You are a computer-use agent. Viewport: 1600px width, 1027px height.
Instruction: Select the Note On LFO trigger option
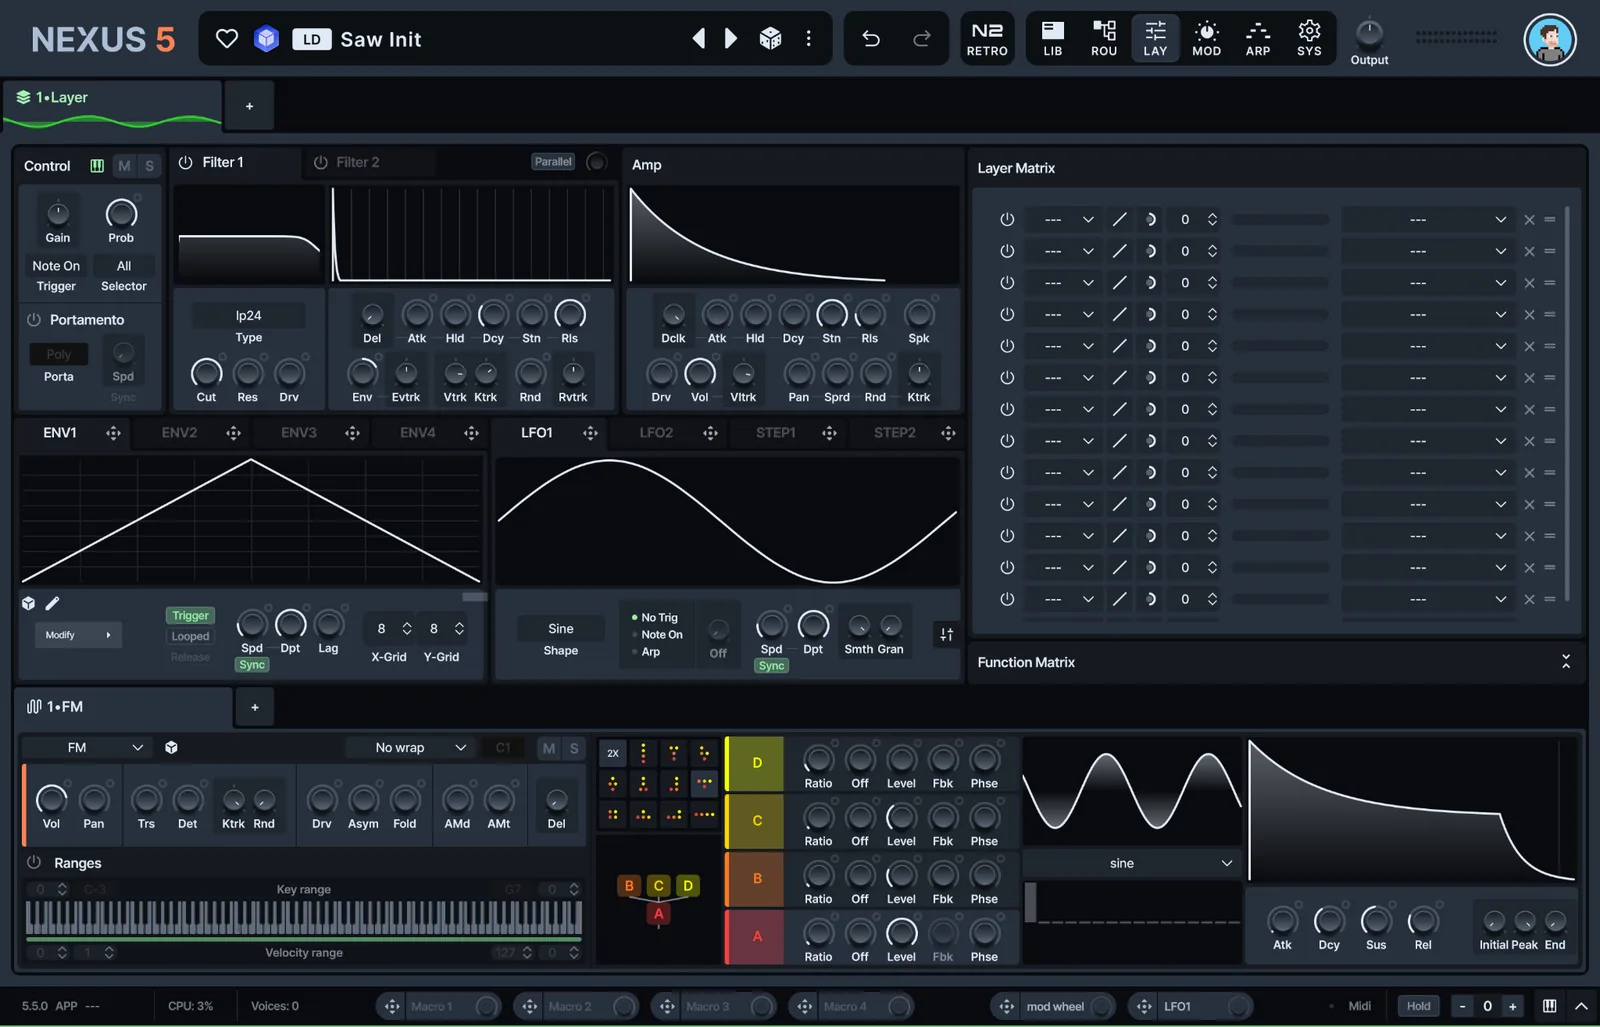(x=656, y=635)
